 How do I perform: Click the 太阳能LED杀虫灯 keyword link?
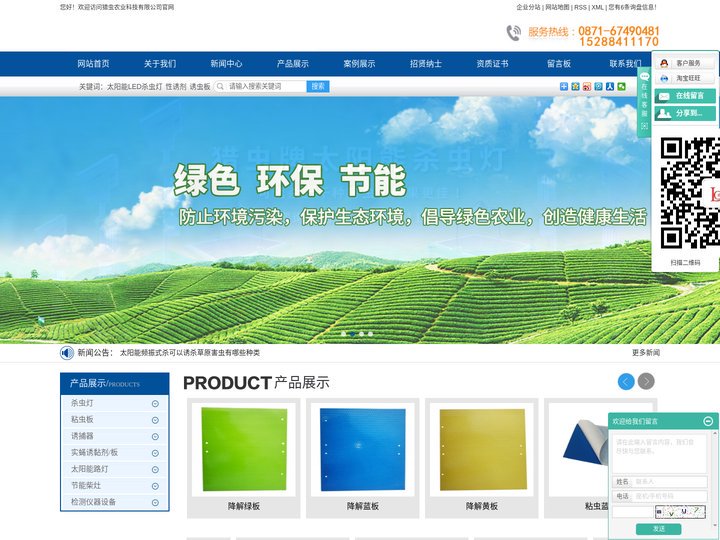click(x=135, y=86)
